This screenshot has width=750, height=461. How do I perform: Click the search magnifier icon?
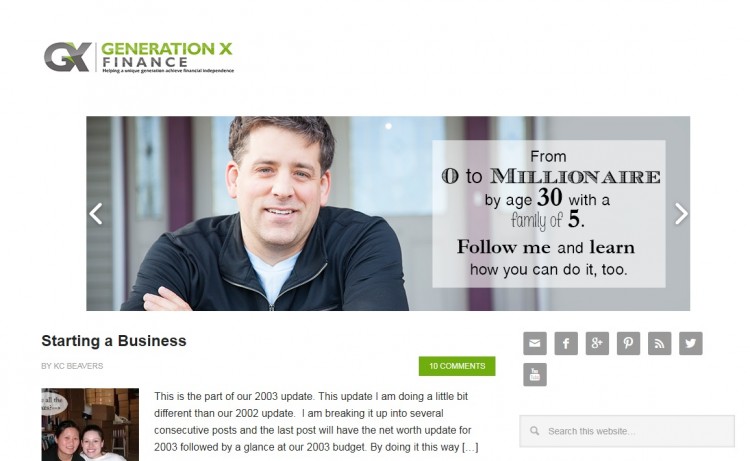(x=535, y=431)
